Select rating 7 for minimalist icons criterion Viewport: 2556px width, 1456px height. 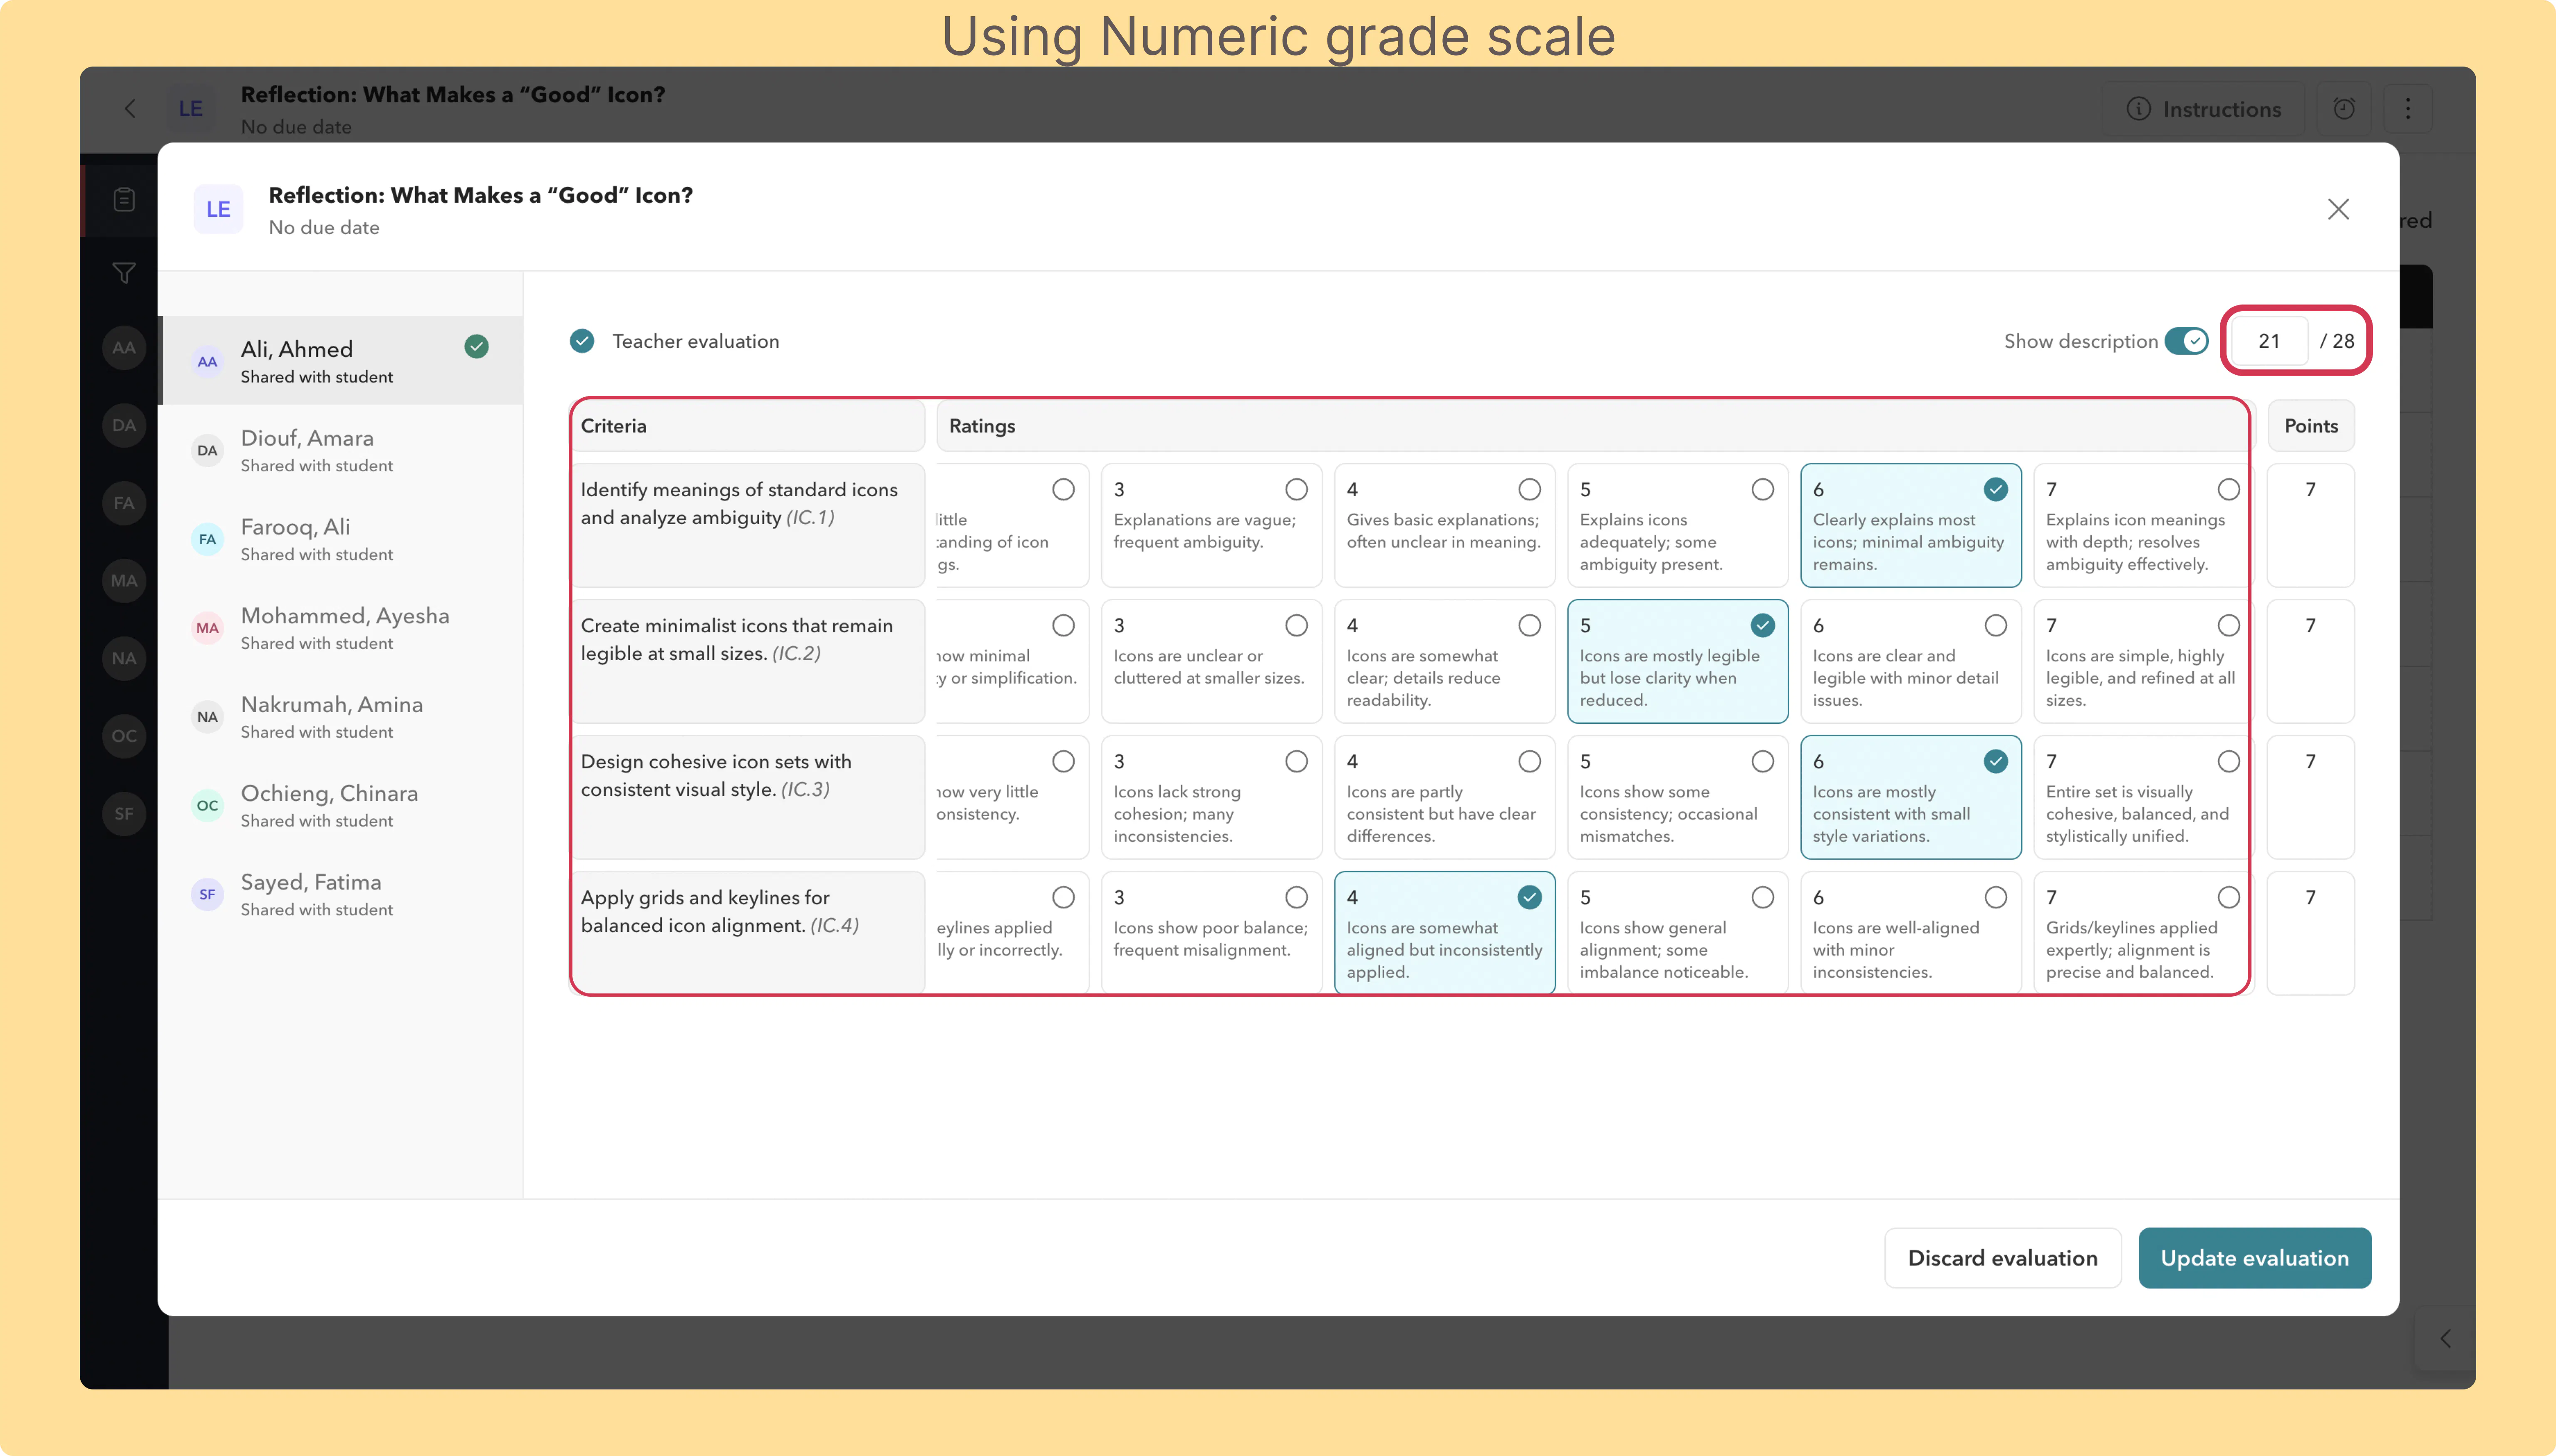coord(2229,626)
